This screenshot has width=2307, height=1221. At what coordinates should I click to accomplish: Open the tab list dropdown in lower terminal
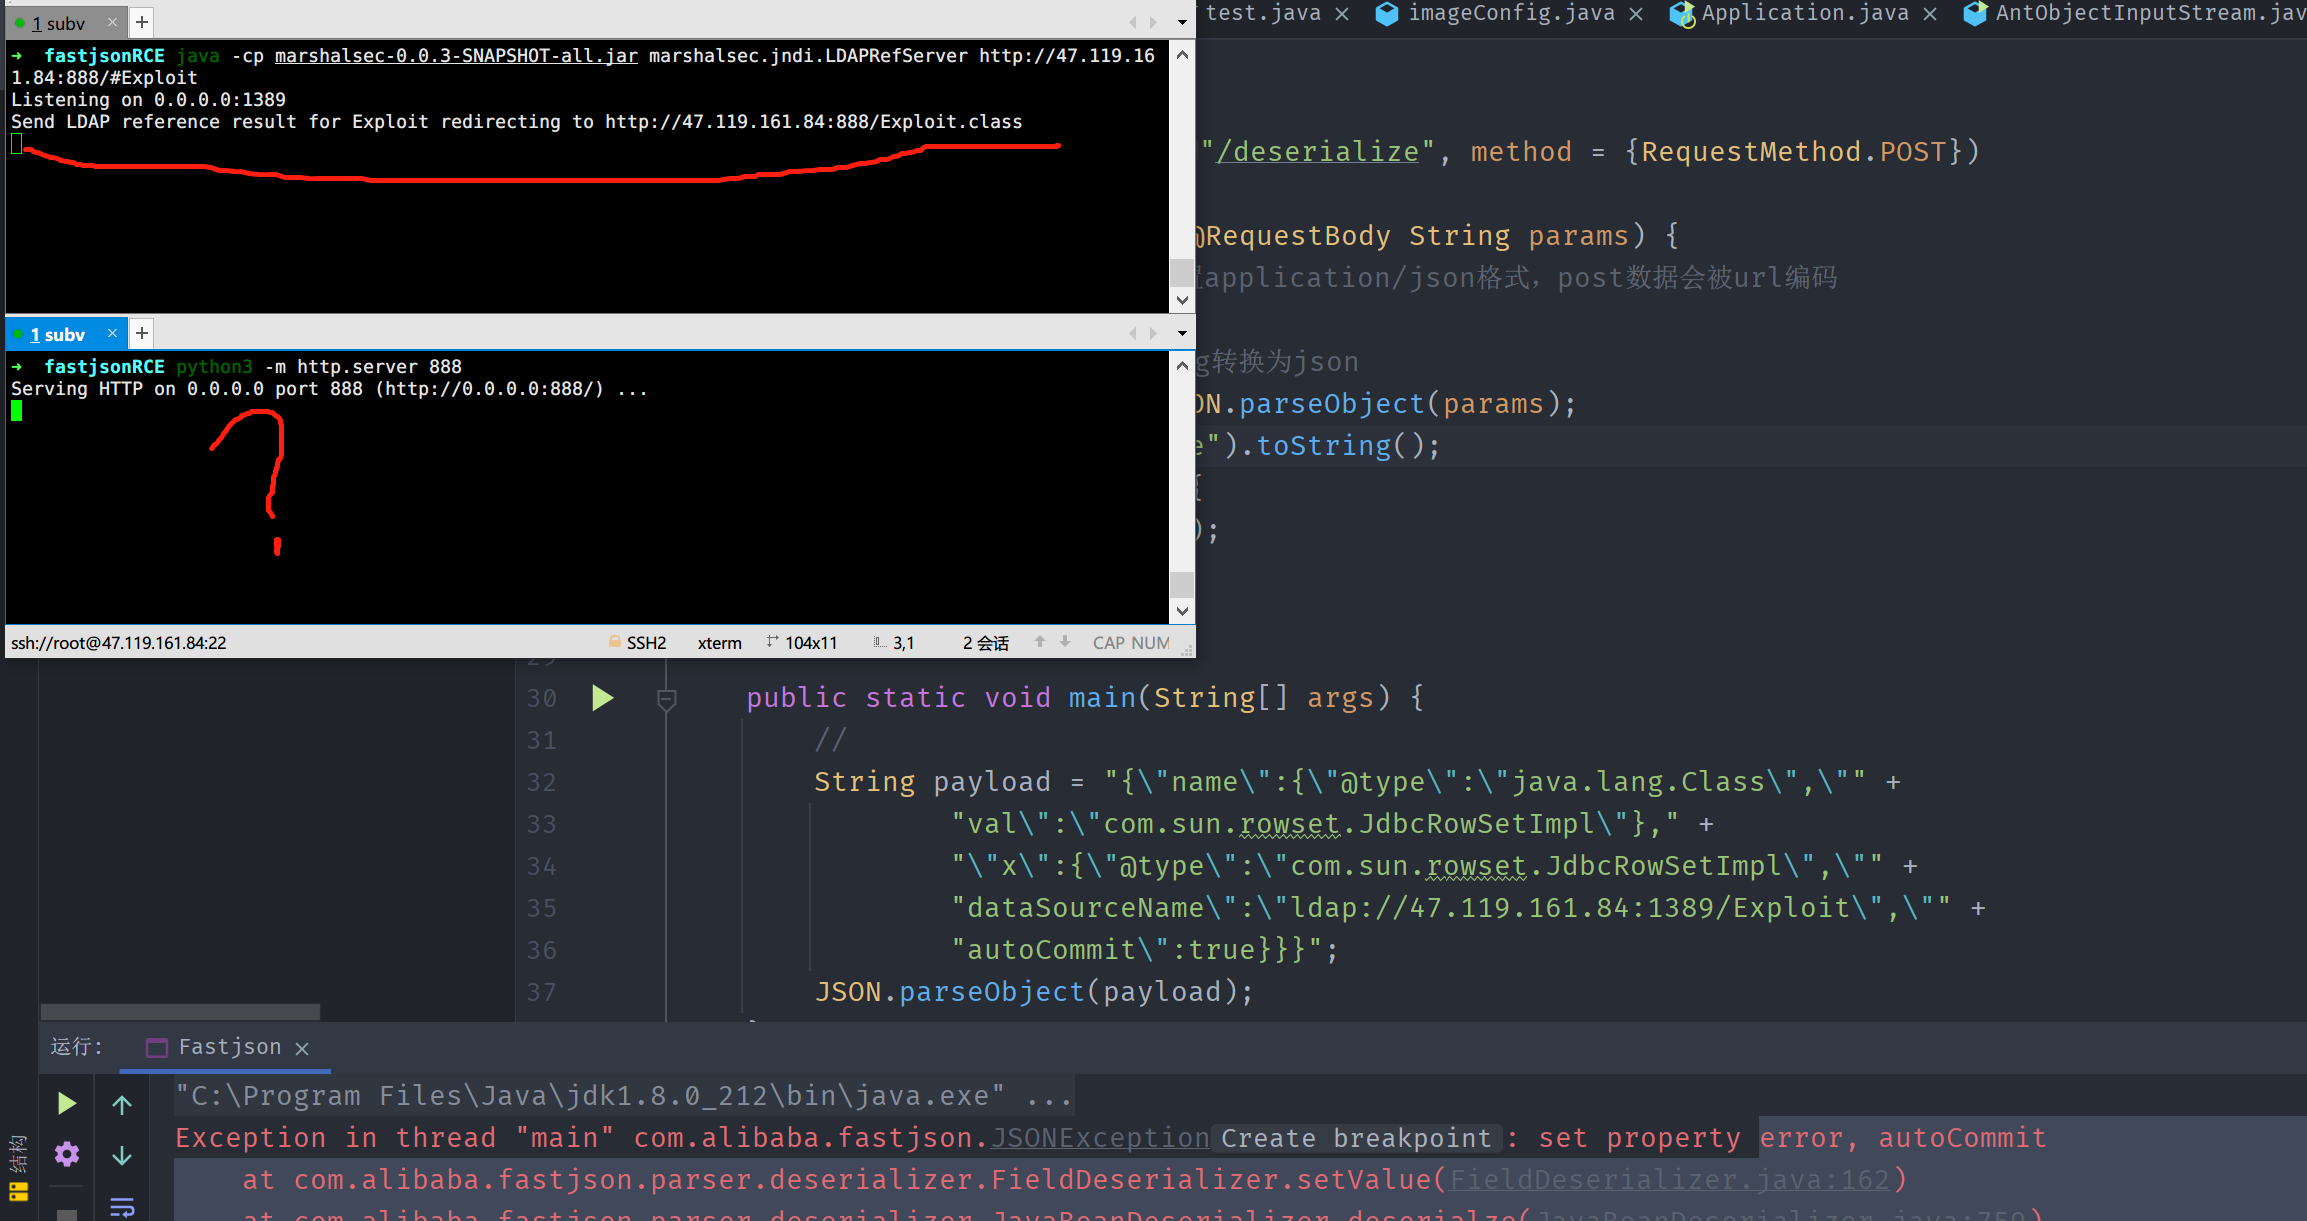(x=1182, y=333)
